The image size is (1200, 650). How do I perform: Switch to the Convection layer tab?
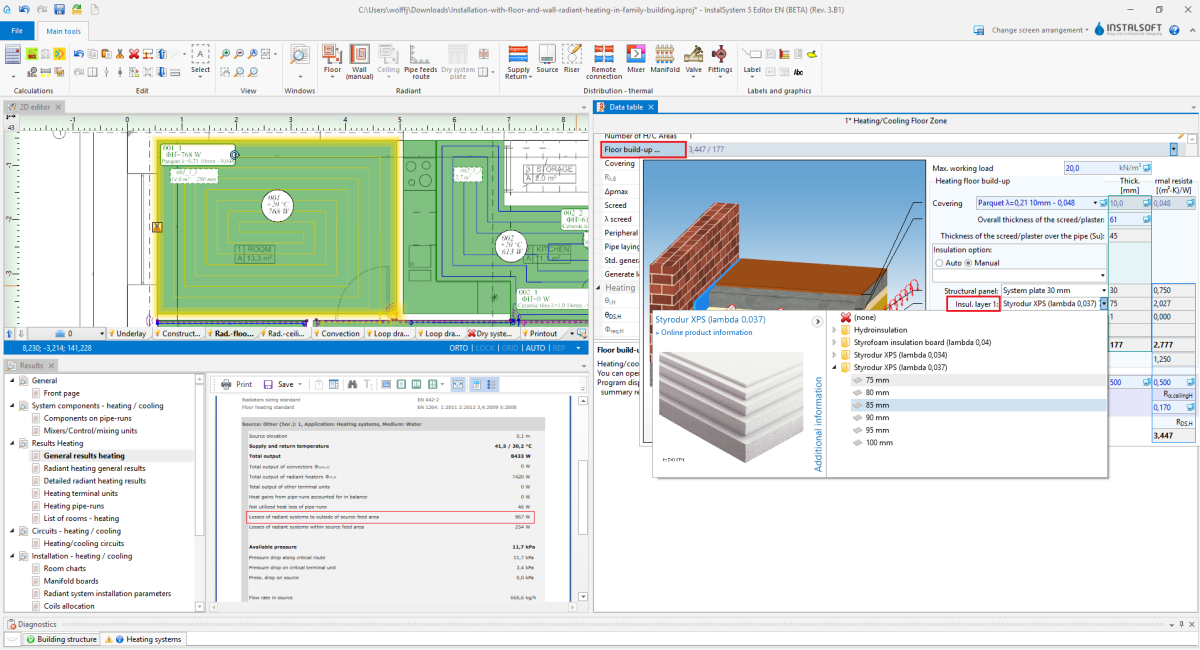(341, 334)
